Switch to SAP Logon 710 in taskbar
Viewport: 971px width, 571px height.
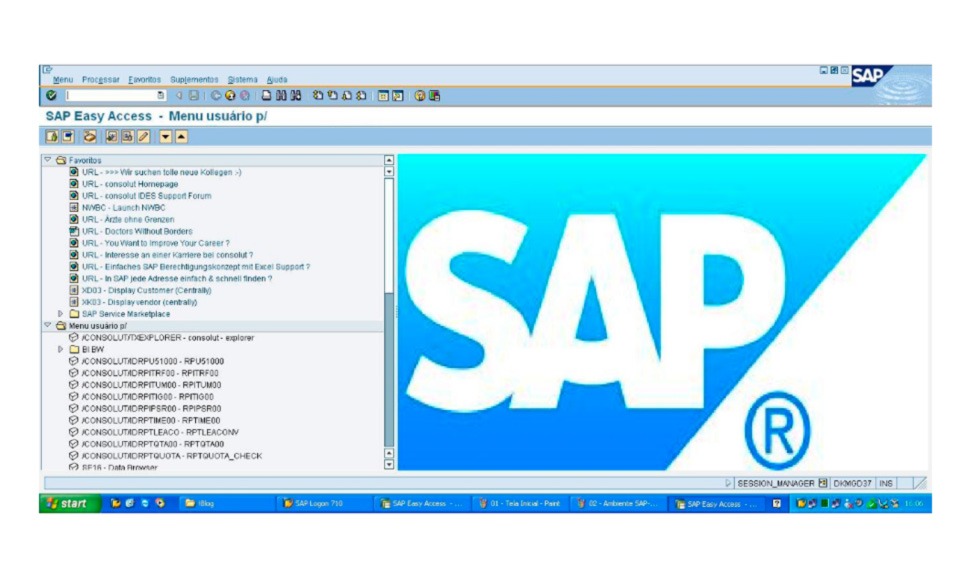click(323, 503)
